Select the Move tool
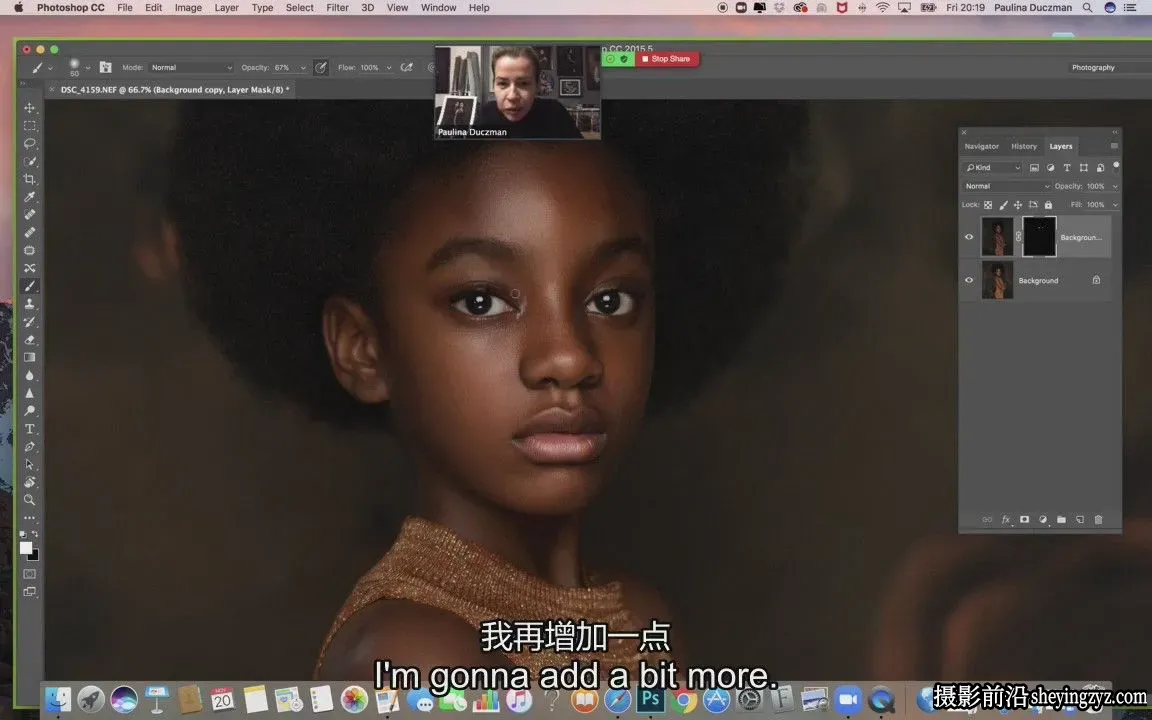1152x720 pixels. coord(29,108)
